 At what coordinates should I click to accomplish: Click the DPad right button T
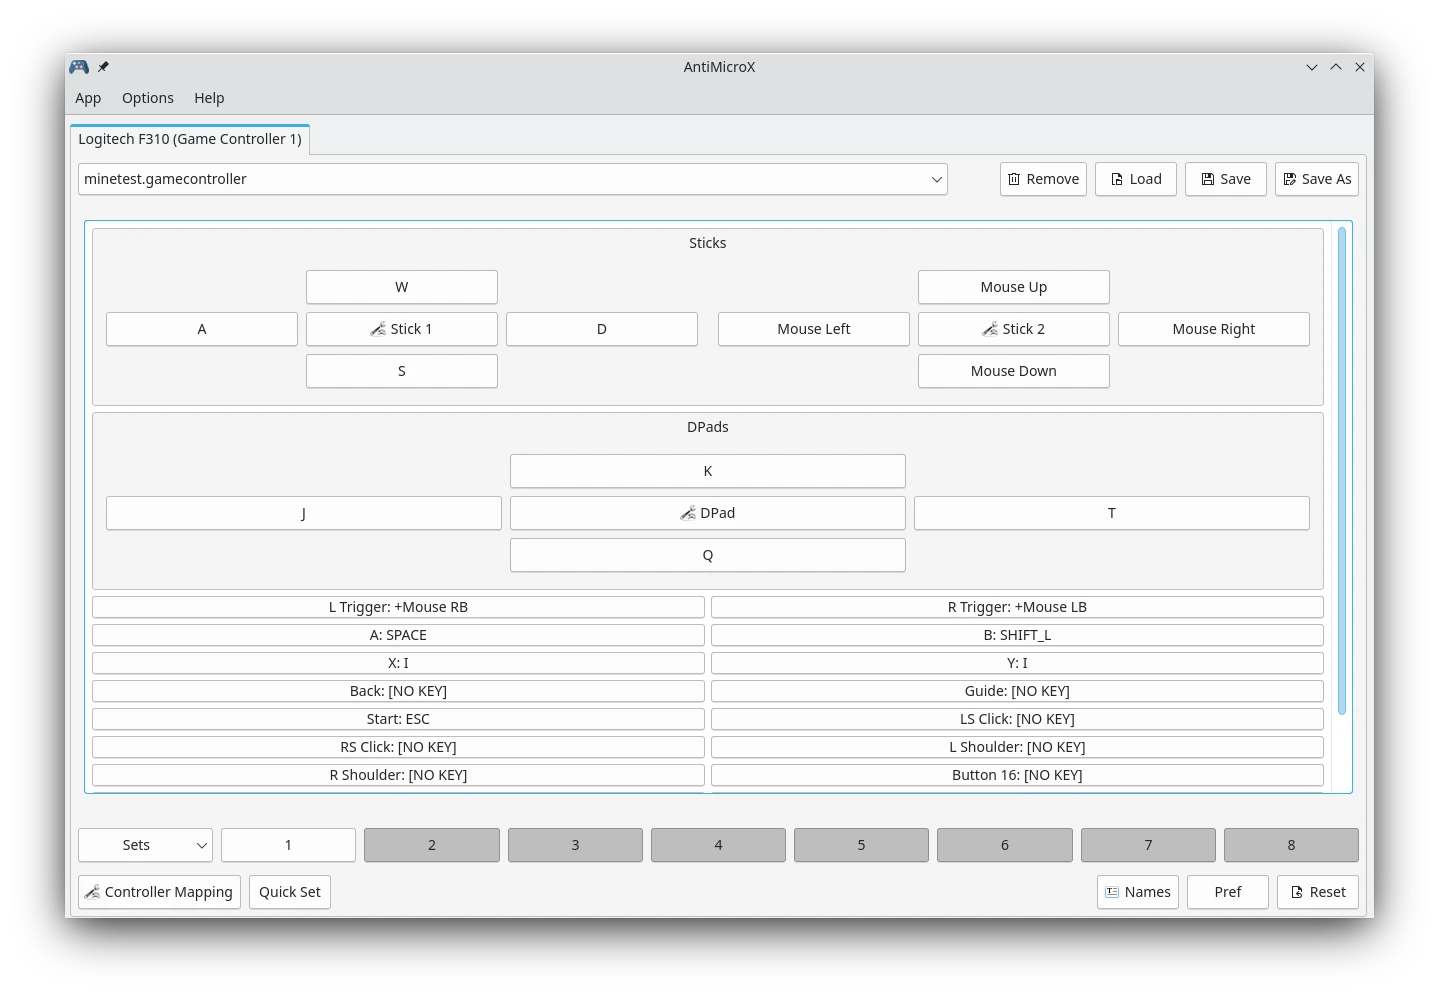coord(1112,513)
